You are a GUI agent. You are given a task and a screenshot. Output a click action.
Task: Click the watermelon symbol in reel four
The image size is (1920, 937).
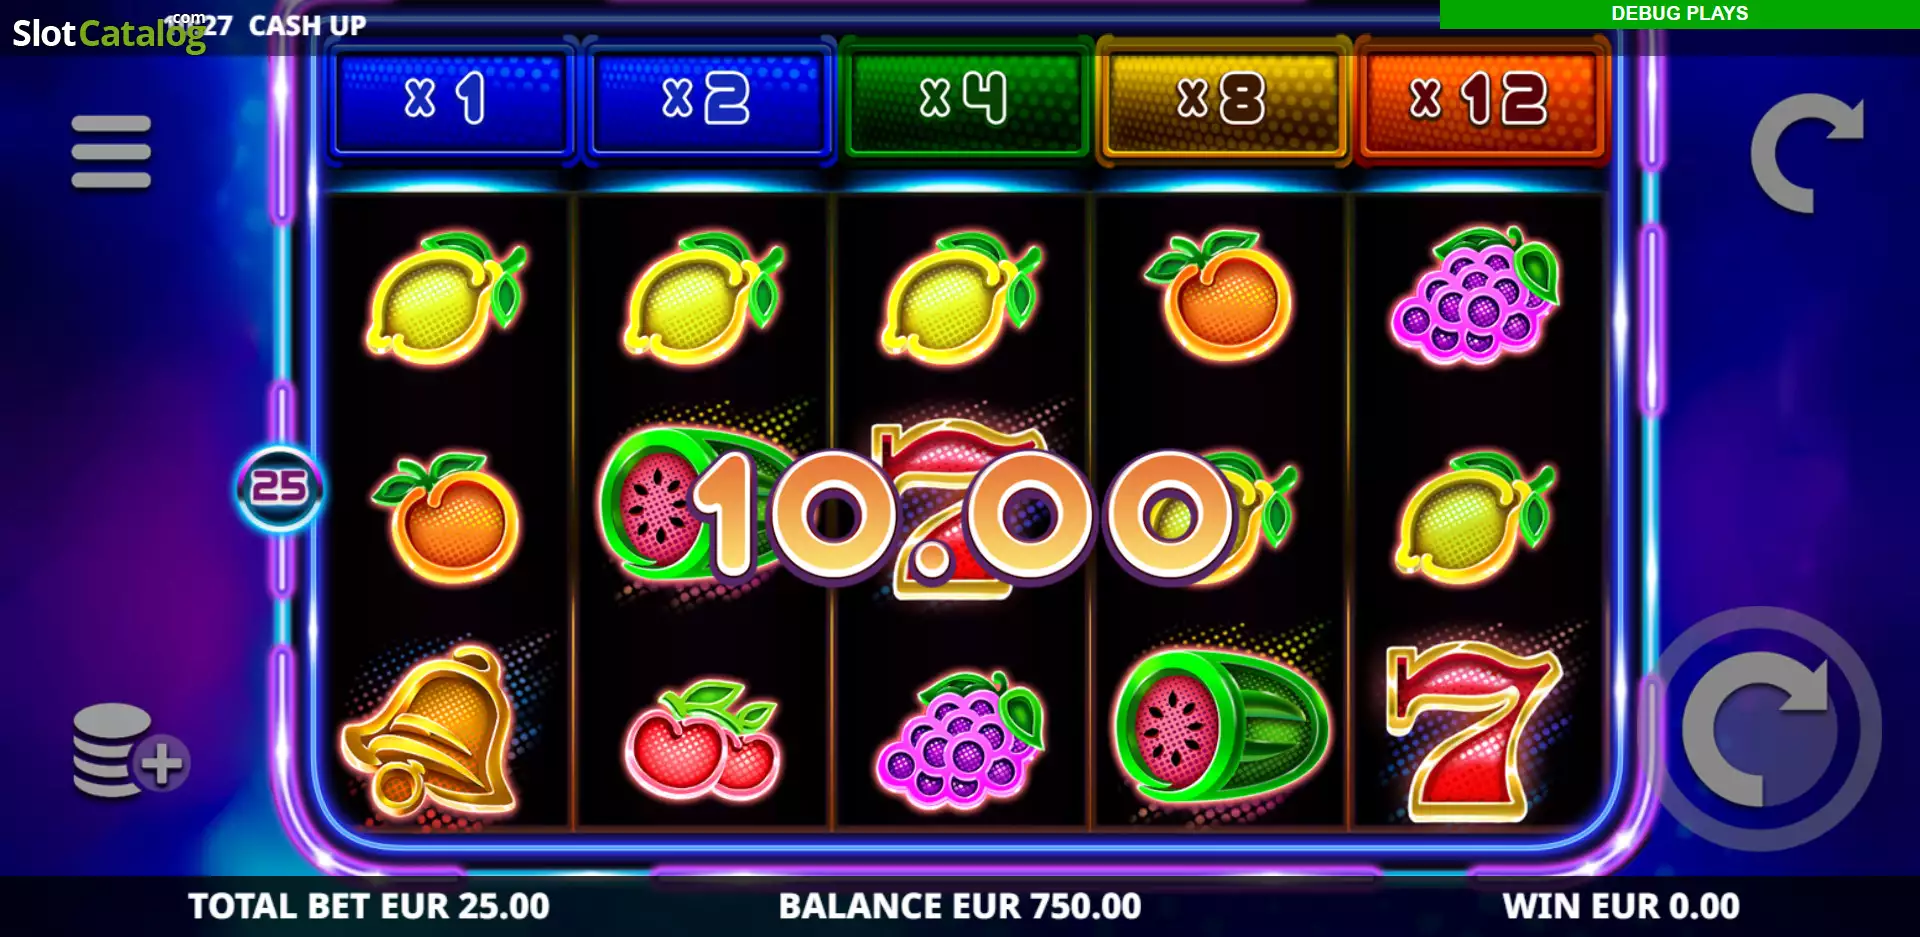1220,725
